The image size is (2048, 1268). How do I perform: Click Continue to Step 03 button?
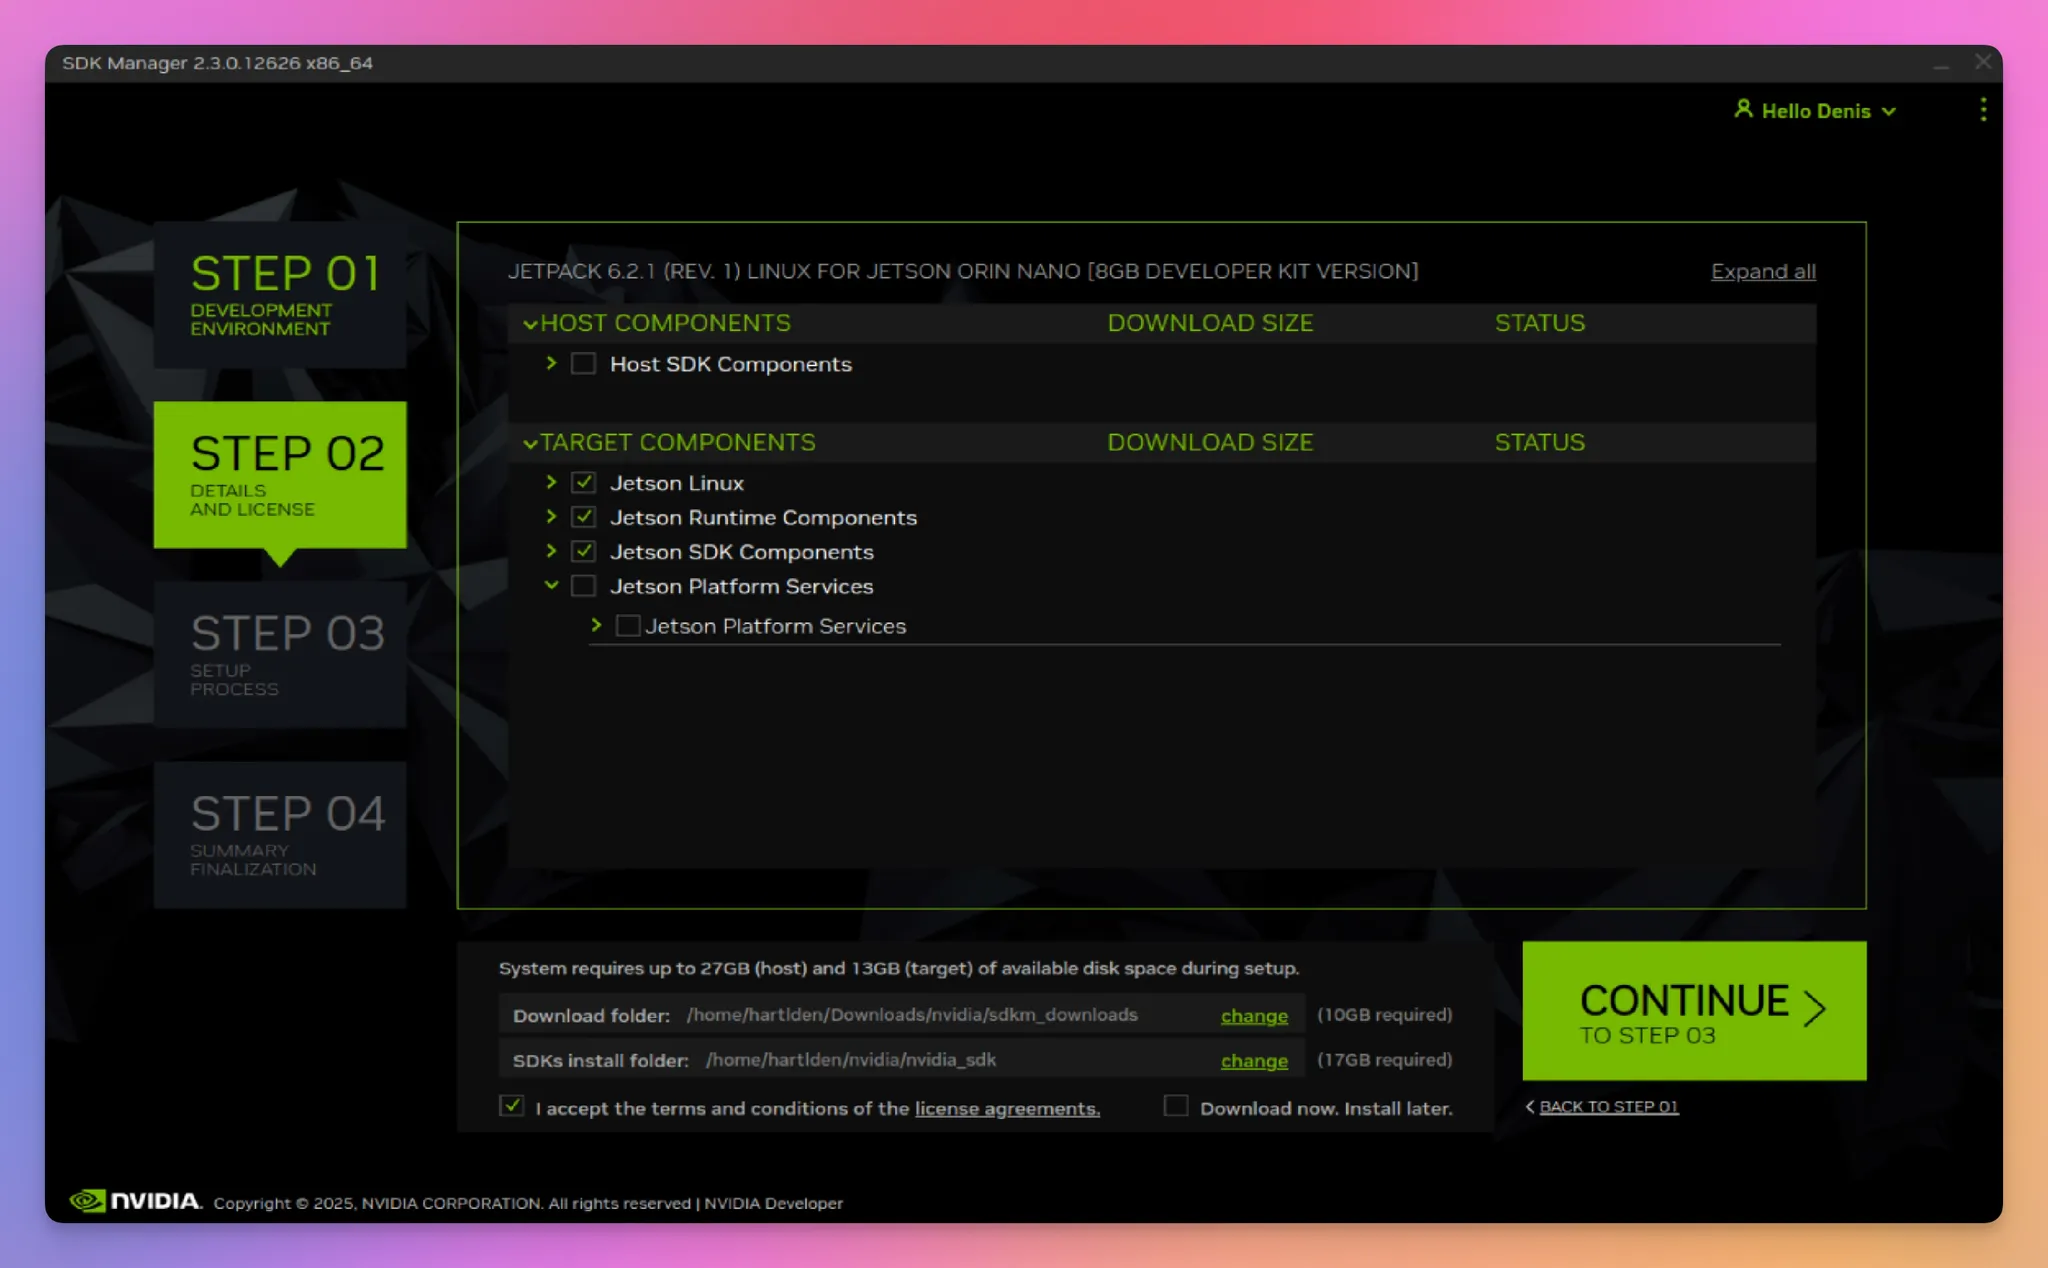click(1693, 1010)
